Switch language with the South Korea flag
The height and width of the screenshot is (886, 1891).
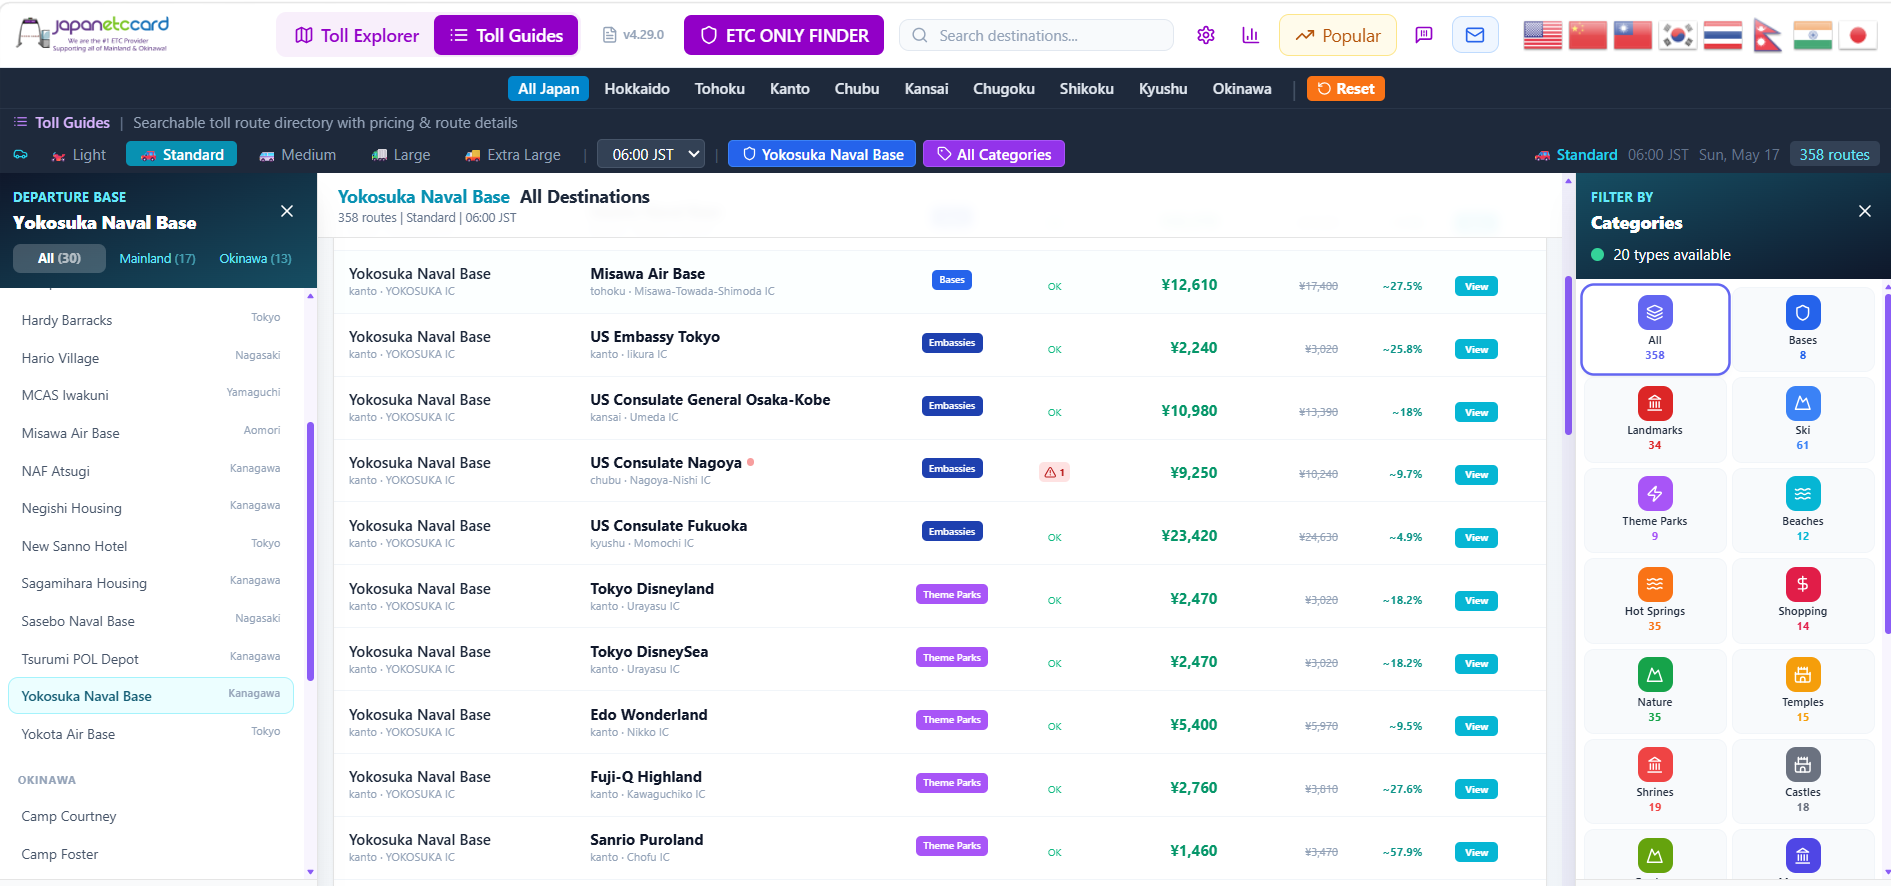point(1678,35)
